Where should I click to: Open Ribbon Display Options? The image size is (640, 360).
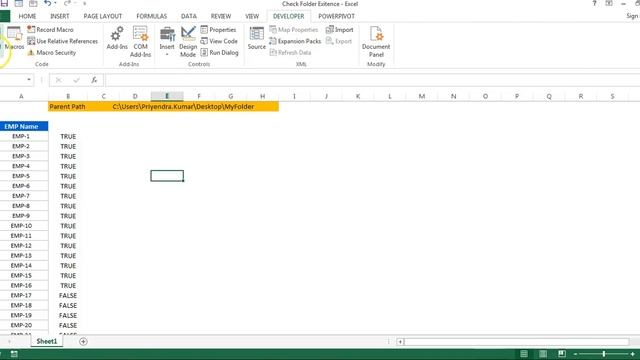tap(609, 4)
